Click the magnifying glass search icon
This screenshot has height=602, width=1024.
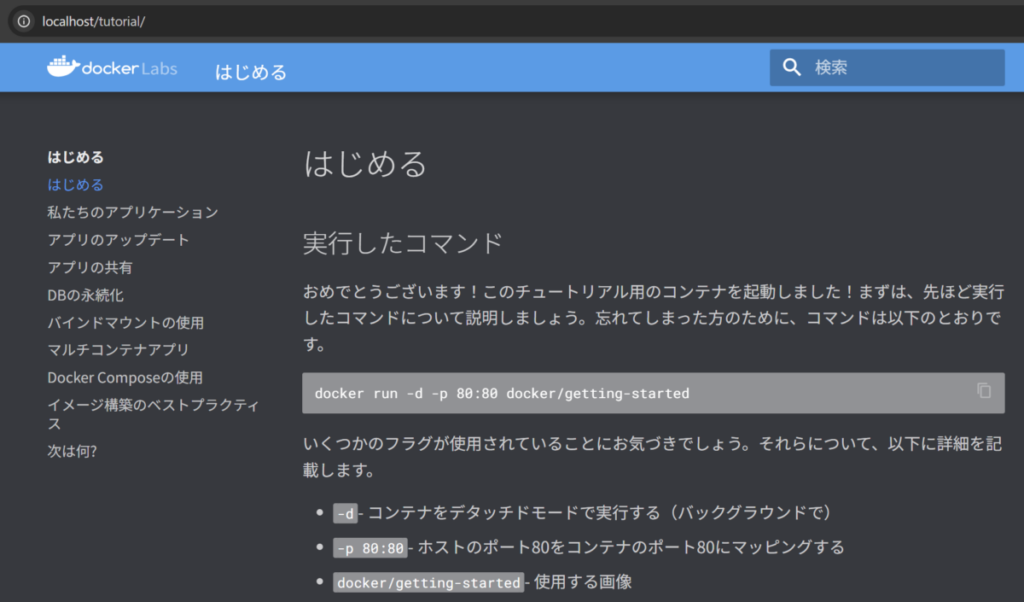pos(792,68)
